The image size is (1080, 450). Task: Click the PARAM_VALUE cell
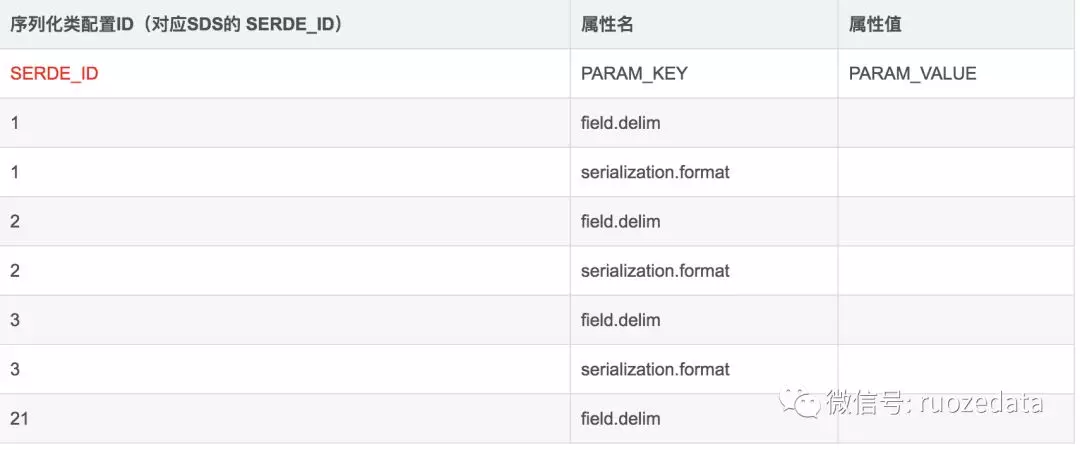pyautogui.click(x=912, y=73)
